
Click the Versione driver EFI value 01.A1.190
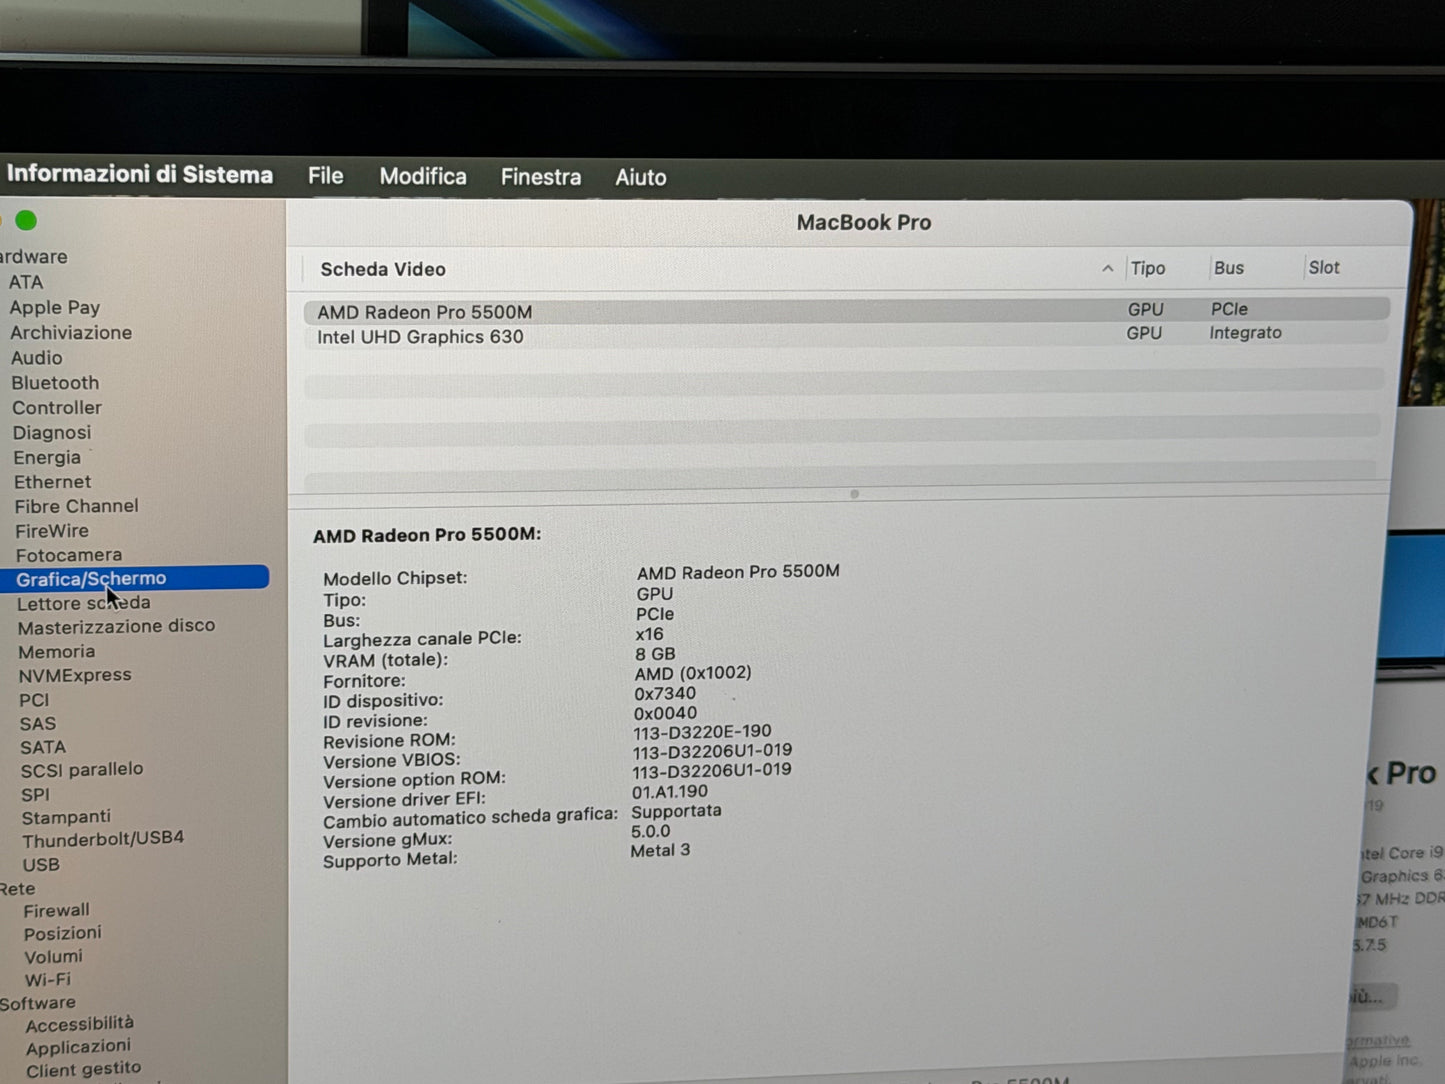[670, 792]
